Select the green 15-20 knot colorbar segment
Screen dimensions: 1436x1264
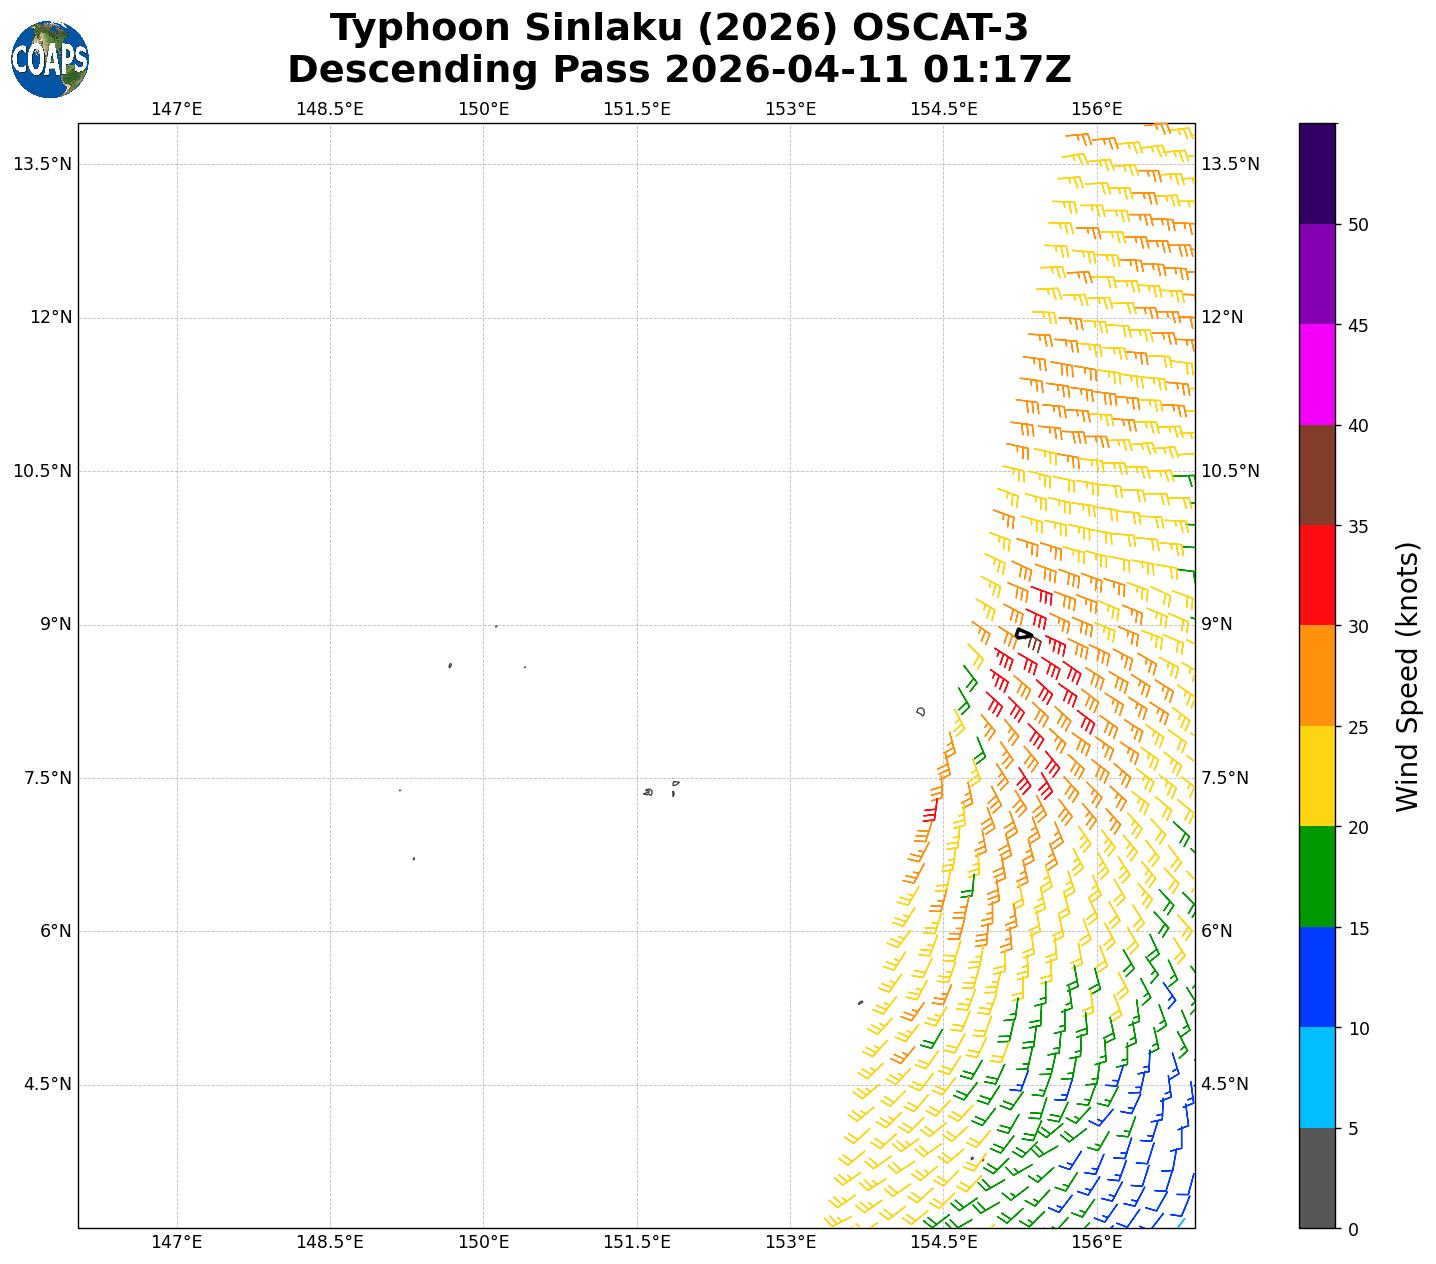point(1317,877)
